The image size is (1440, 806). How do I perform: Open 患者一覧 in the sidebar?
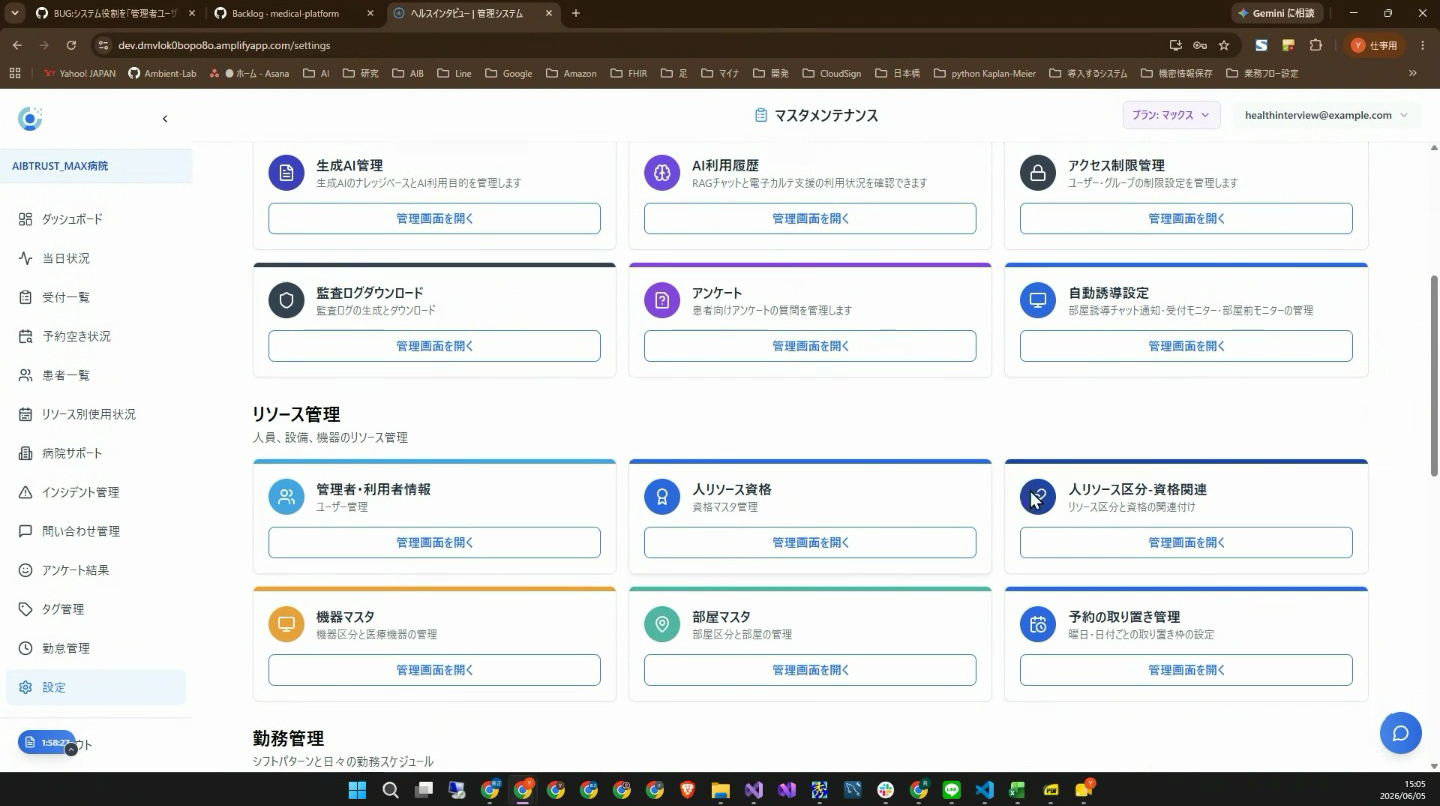(x=96, y=375)
